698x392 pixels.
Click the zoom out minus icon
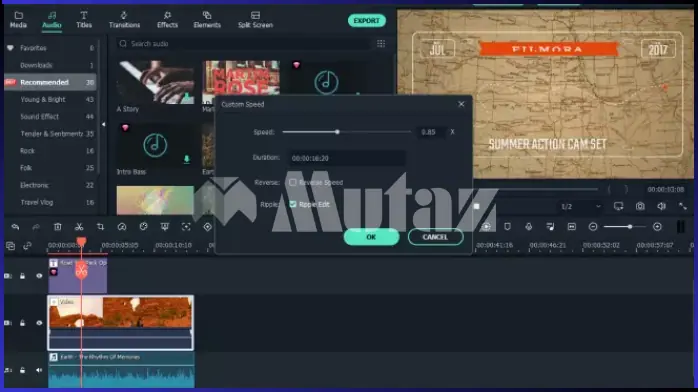point(593,227)
